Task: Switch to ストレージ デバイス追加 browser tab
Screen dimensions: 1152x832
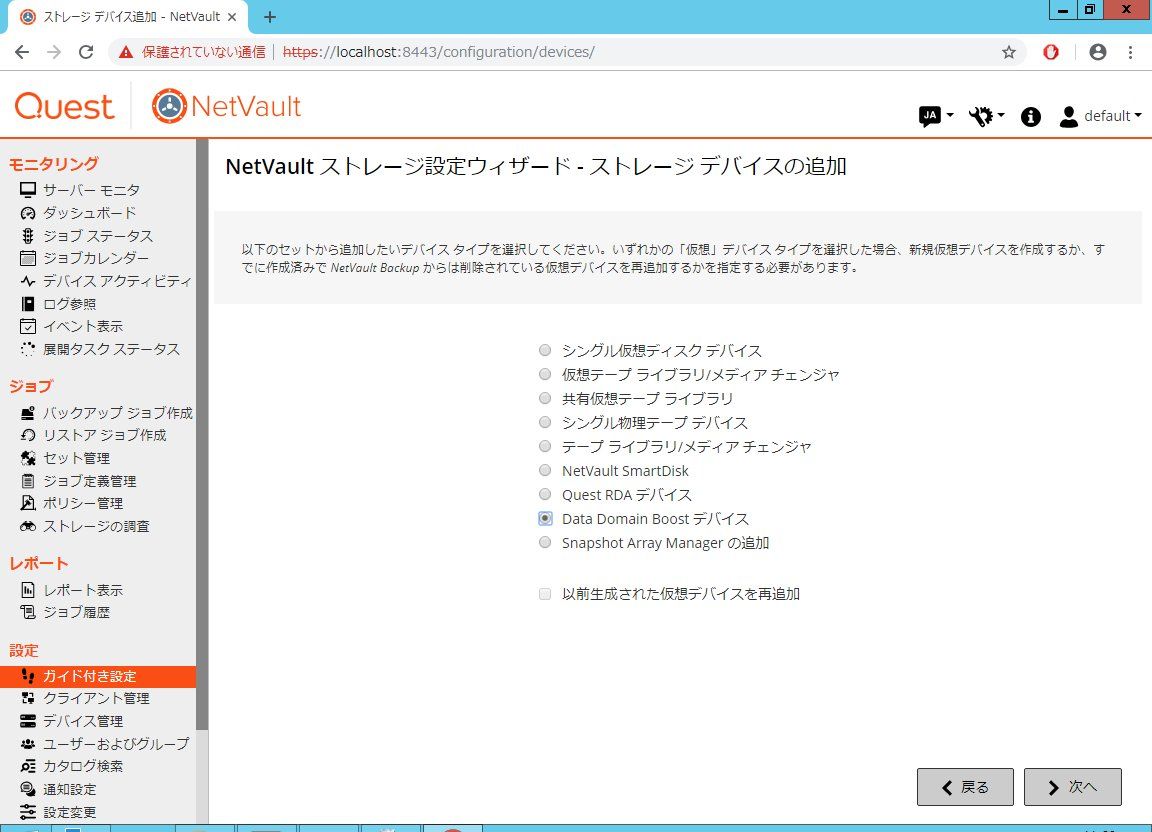Action: point(128,17)
